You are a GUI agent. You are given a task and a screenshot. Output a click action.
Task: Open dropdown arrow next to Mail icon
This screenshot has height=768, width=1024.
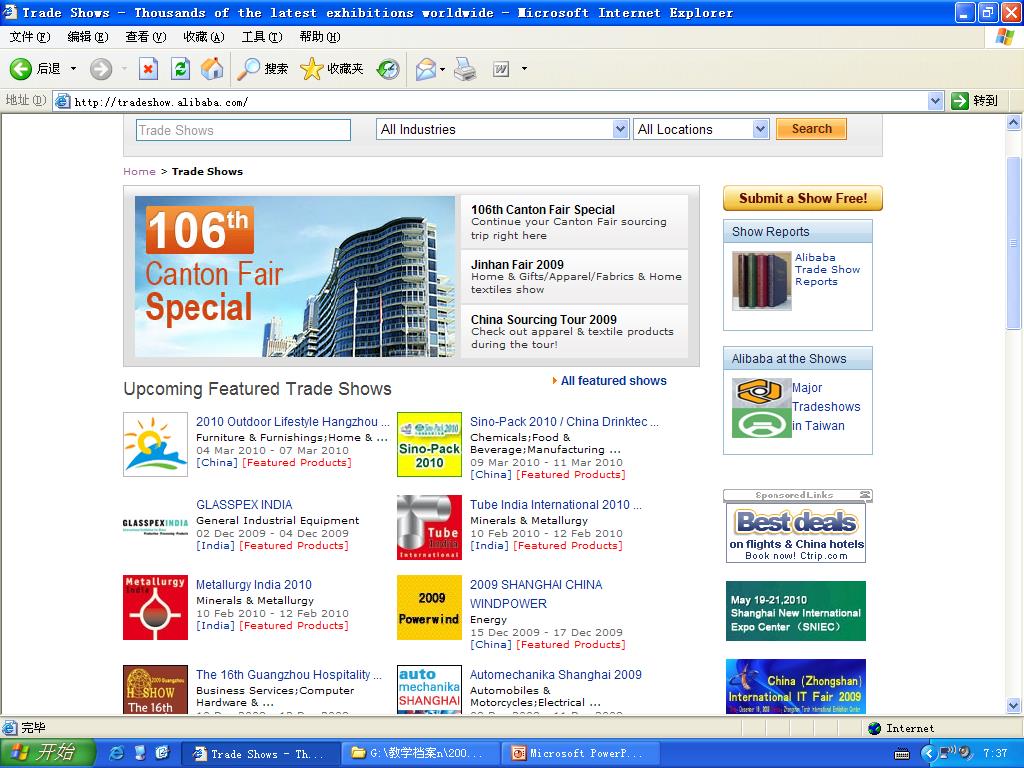pyautogui.click(x=443, y=69)
